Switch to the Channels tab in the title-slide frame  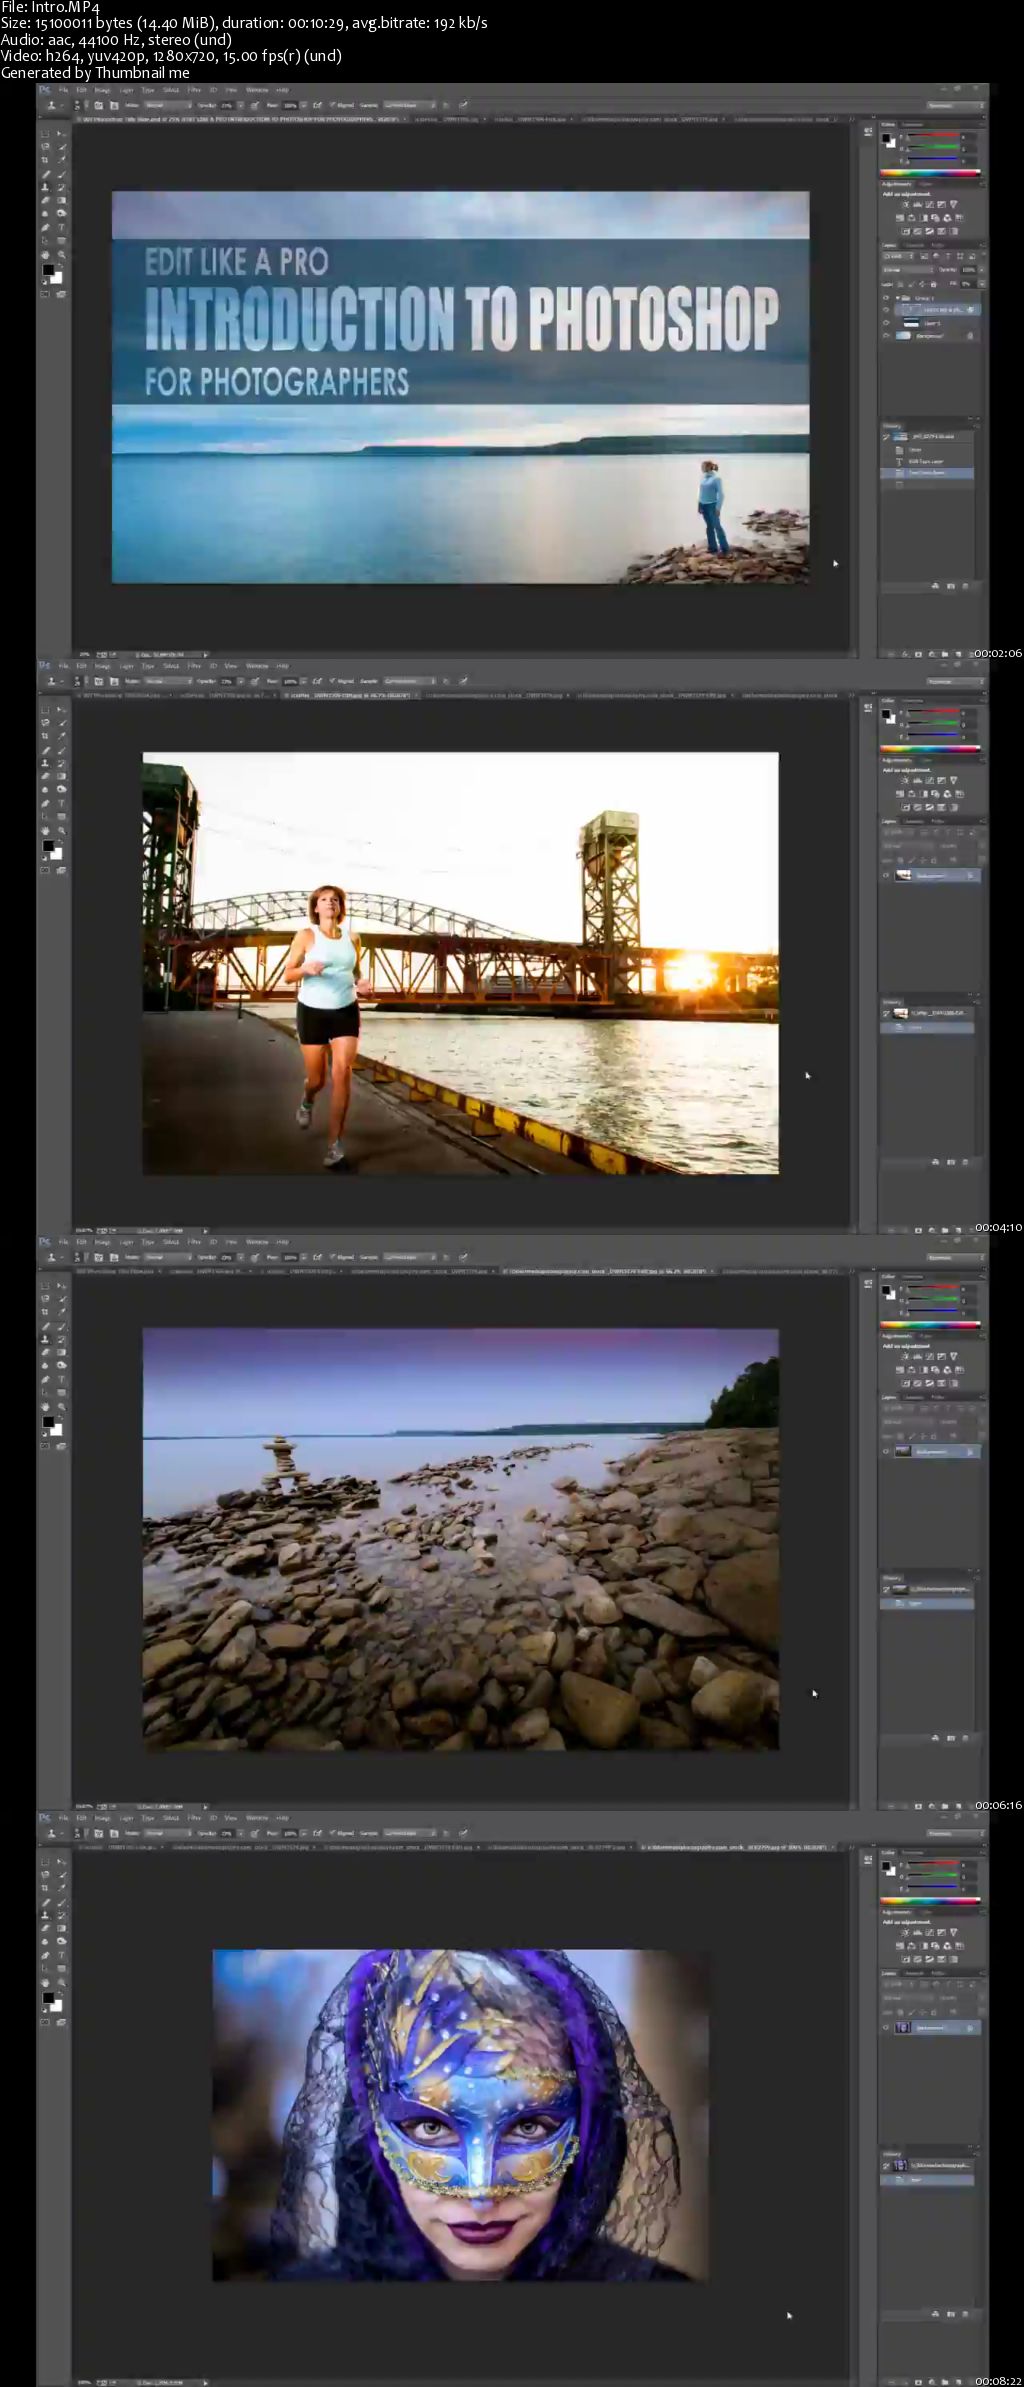point(915,246)
